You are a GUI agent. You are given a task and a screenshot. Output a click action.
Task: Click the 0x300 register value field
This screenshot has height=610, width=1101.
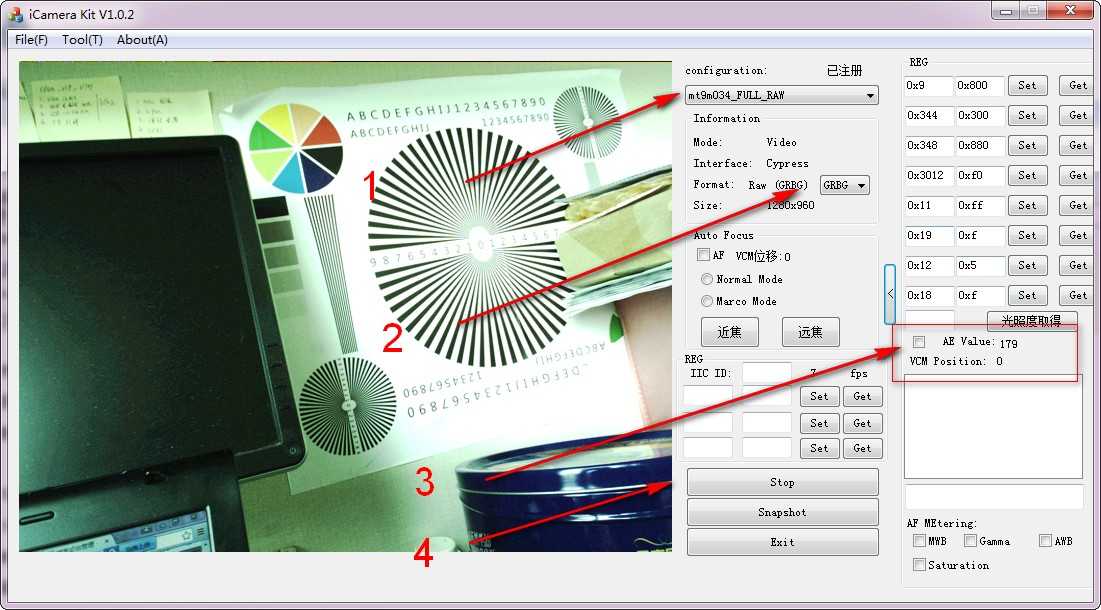tap(980, 115)
